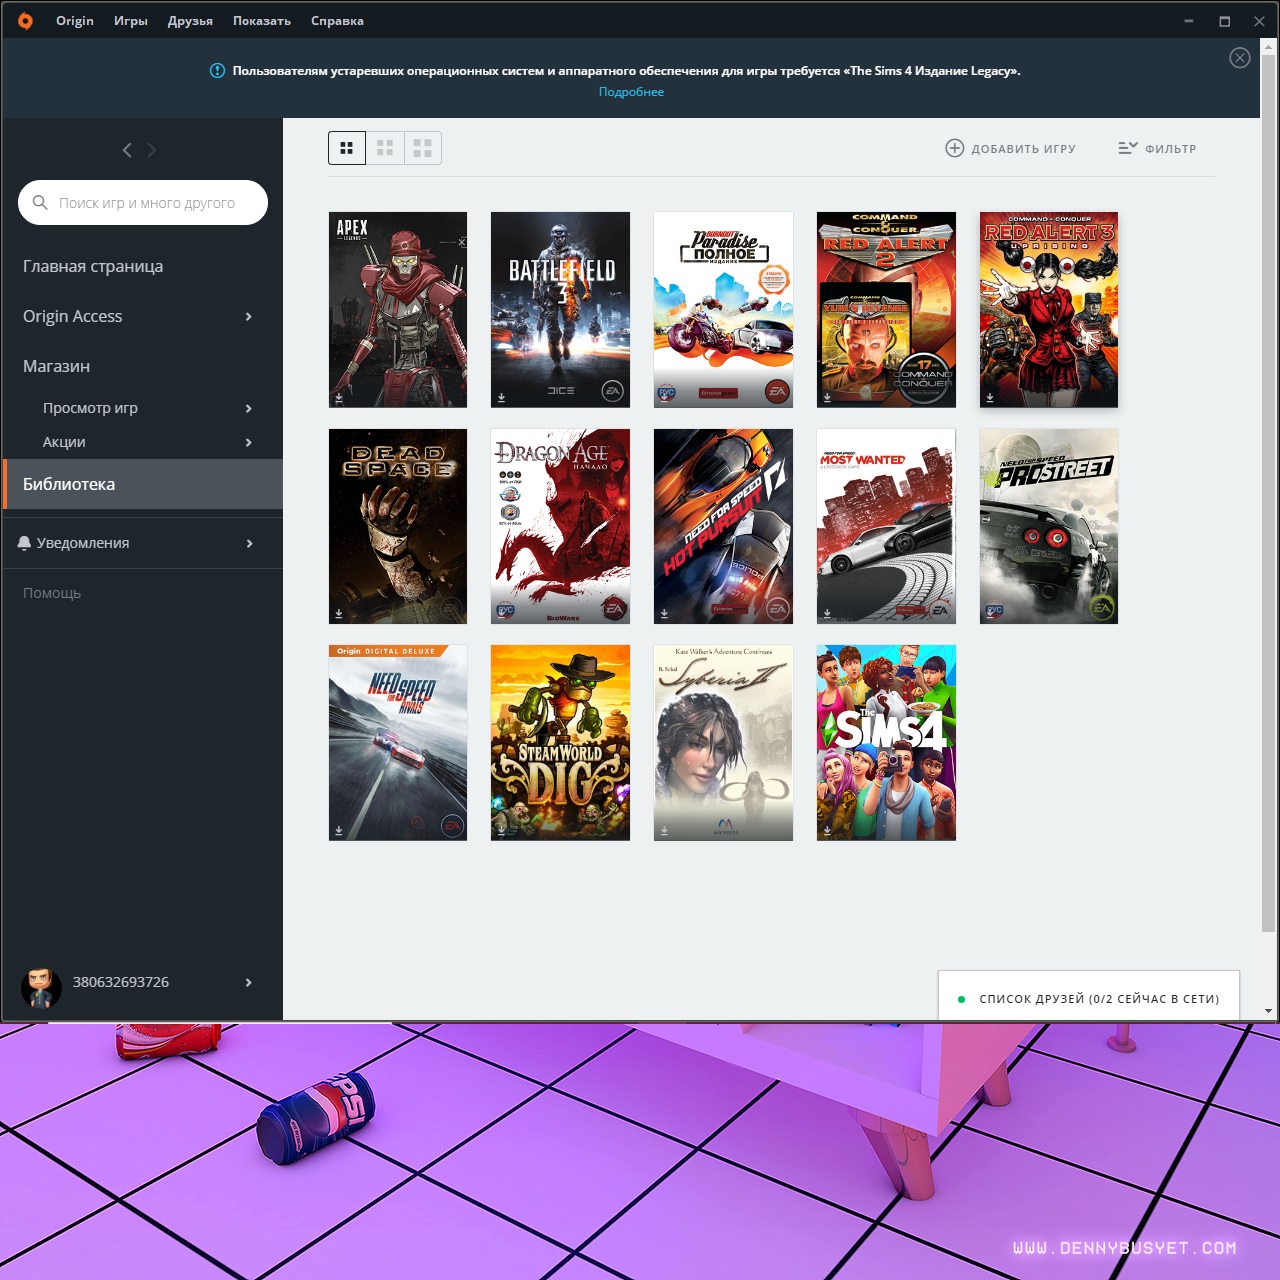This screenshot has width=1280, height=1280.
Task: Click the notifications bell icon
Action: (x=24, y=543)
